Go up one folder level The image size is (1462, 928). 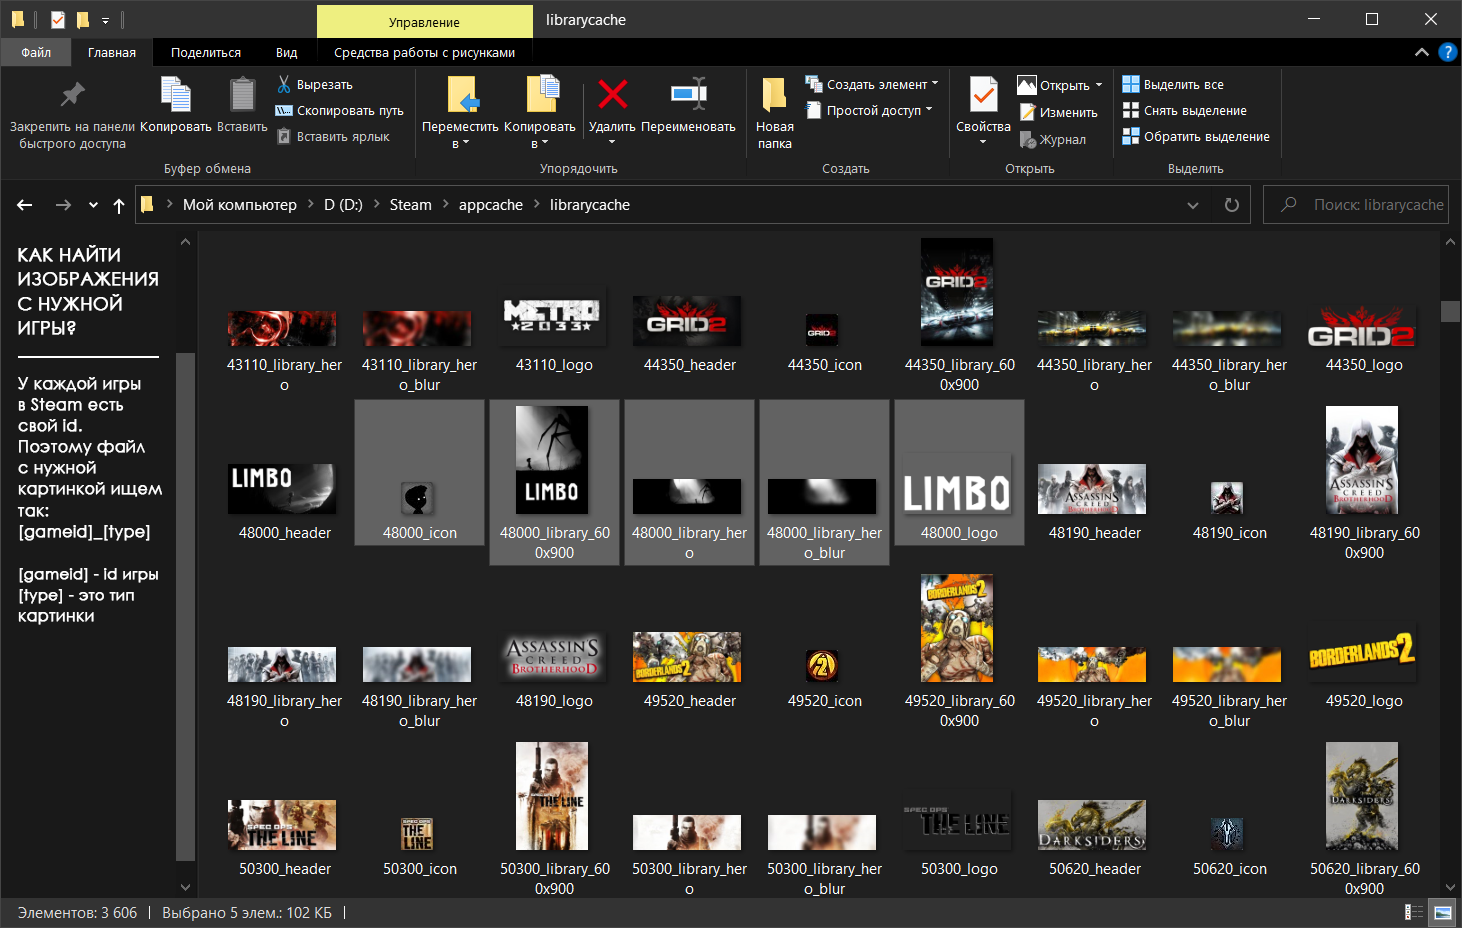(119, 205)
